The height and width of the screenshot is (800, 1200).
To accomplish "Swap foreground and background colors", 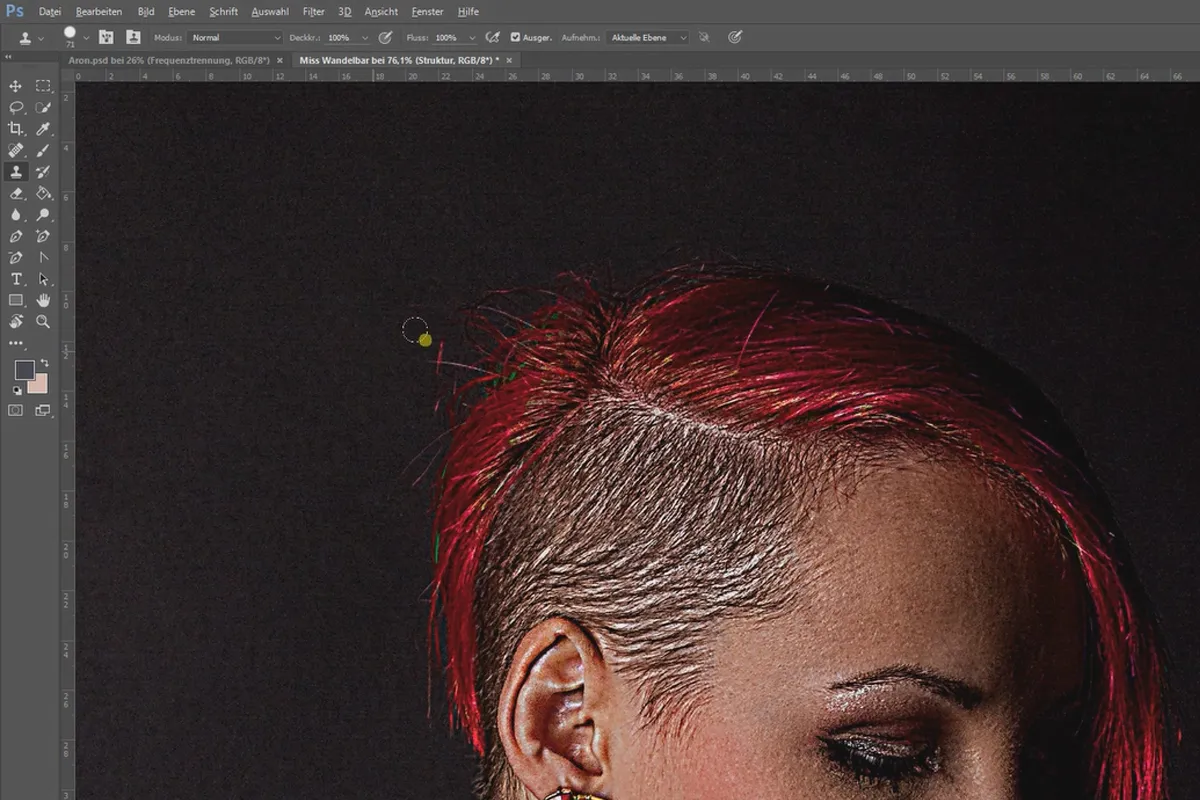I will tap(44, 364).
